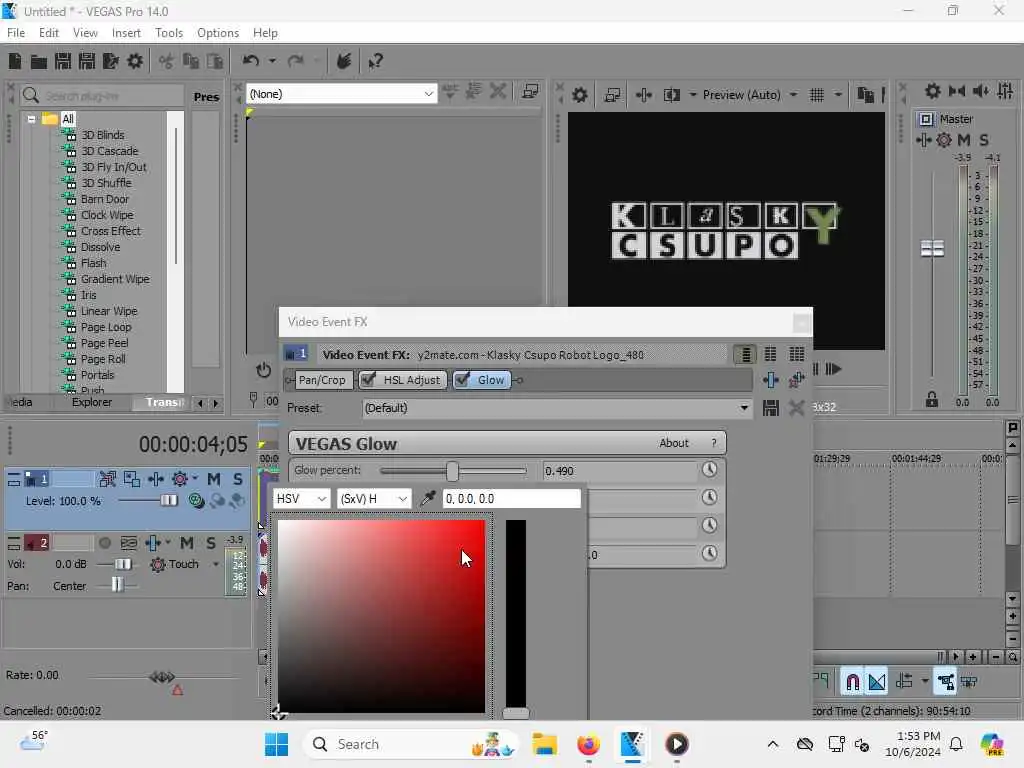Screen dimensions: 1024x768
Task: Click the Plug-In Chain icon
Action: [x=771, y=380]
